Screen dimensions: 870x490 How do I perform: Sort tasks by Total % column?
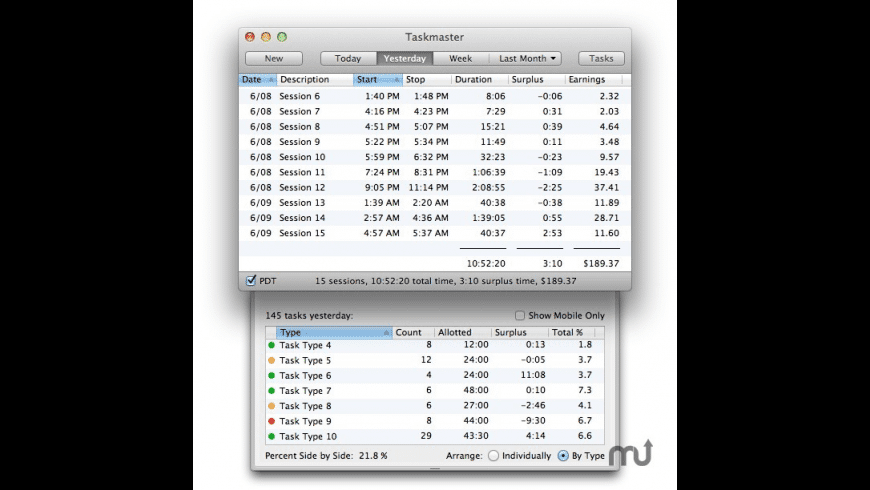pyautogui.click(x=571, y=332)
